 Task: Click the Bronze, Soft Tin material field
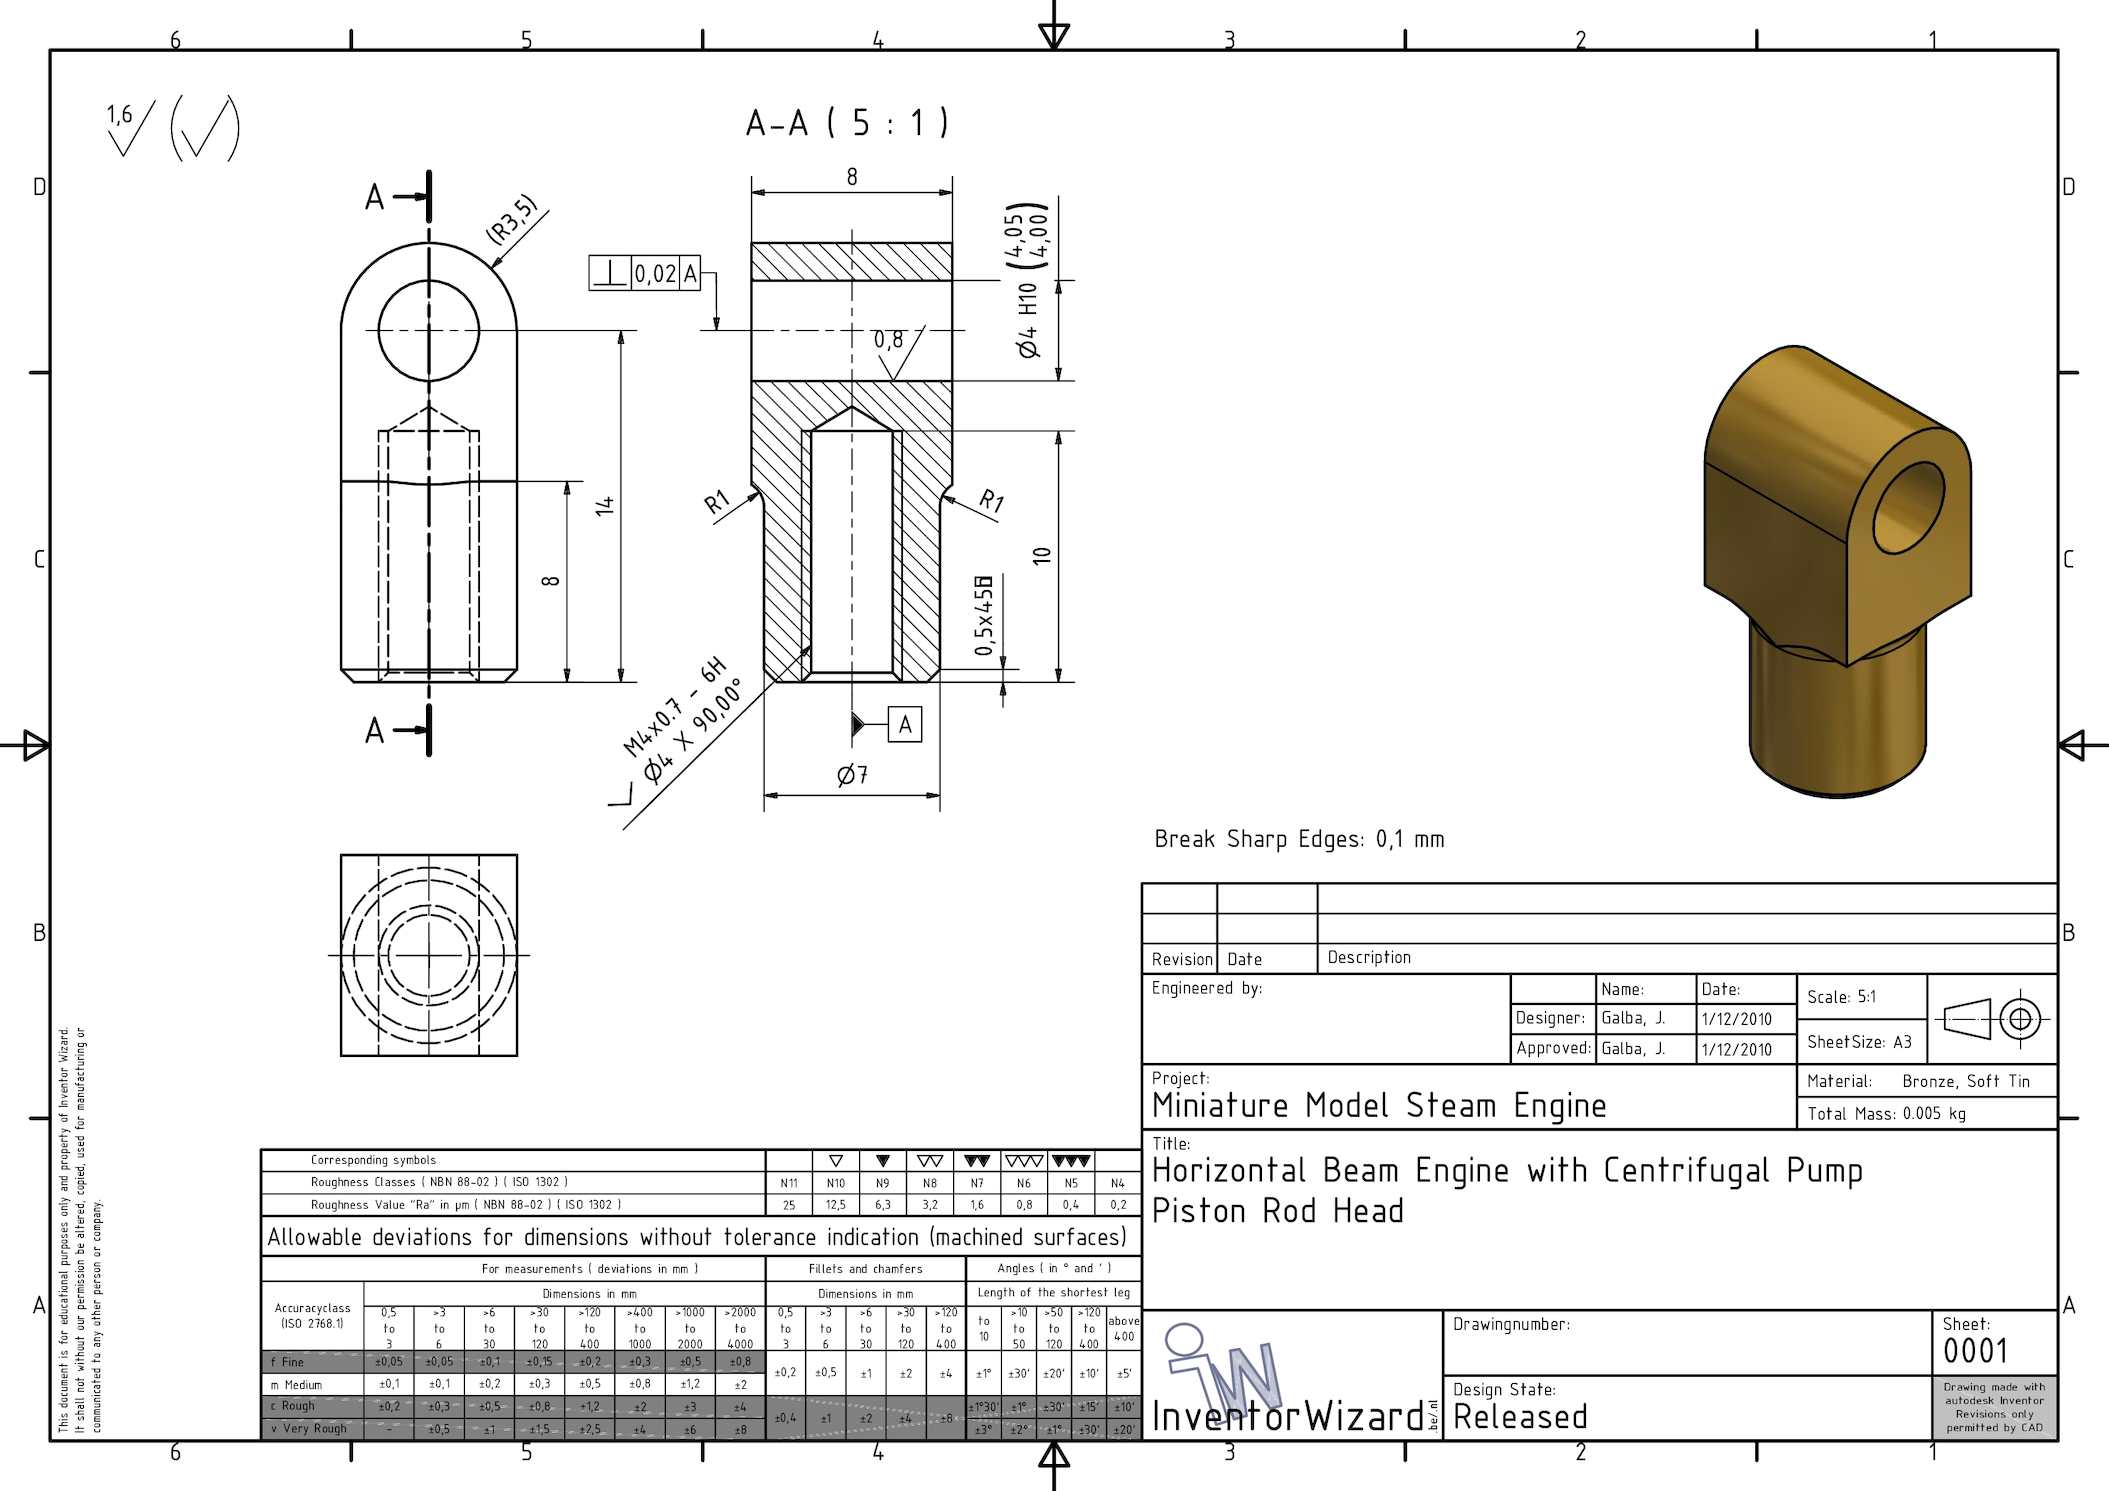point(1965,1081)
